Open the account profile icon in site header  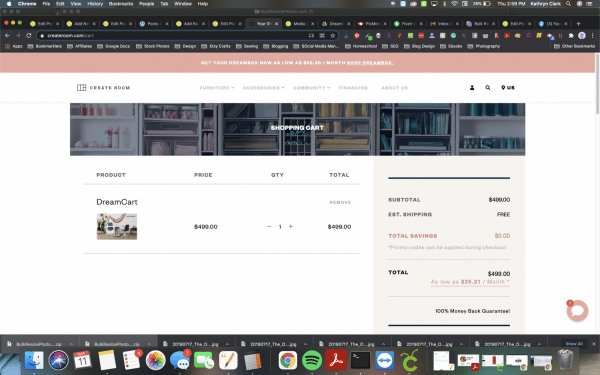pos(472,88)
